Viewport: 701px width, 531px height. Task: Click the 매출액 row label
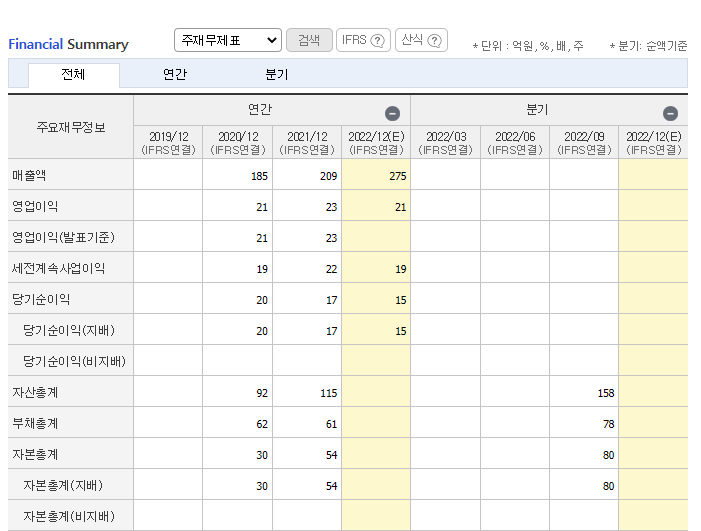click(29, 175)
